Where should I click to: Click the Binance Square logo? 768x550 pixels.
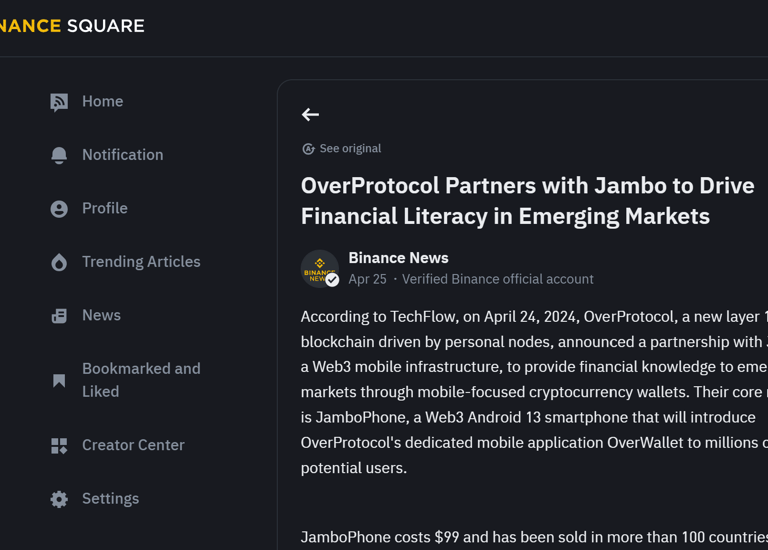coord(72,26)
